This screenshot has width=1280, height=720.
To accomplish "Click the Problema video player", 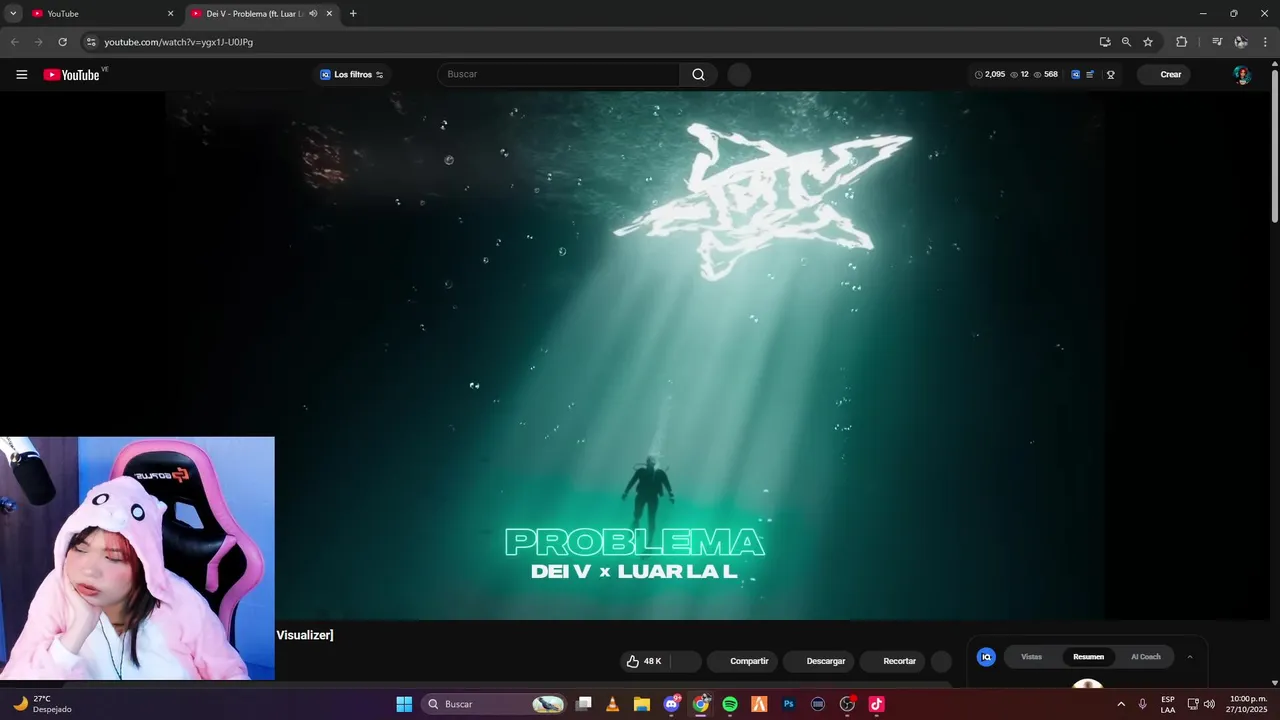I will (x=635, y=355).
